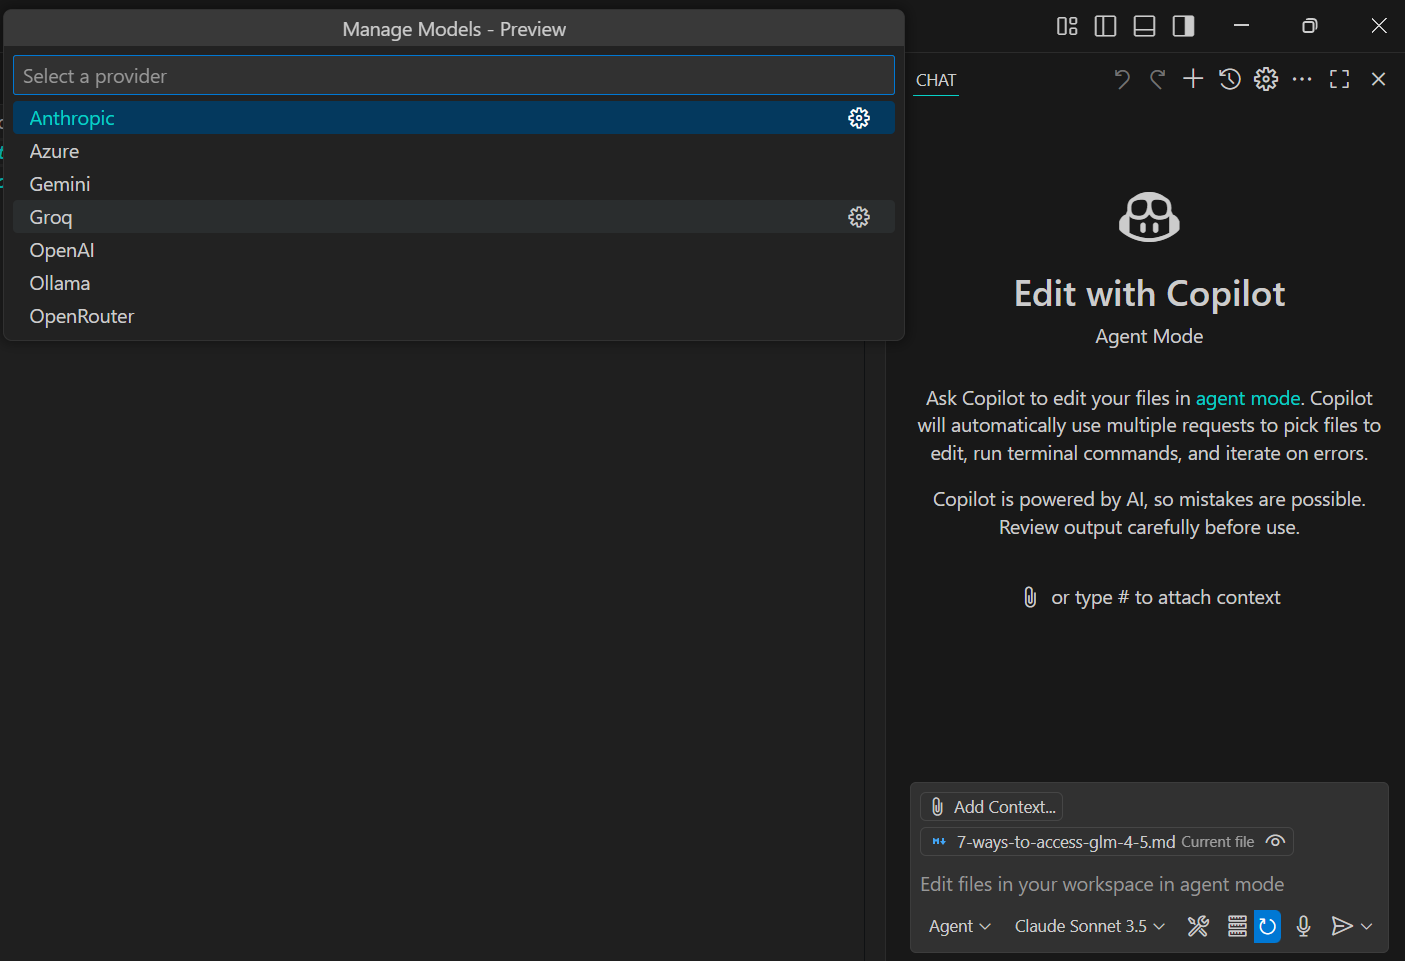Activate the microphone for voice input
Viewport: 1405px width, 961px height.
tap(1303, 926)
